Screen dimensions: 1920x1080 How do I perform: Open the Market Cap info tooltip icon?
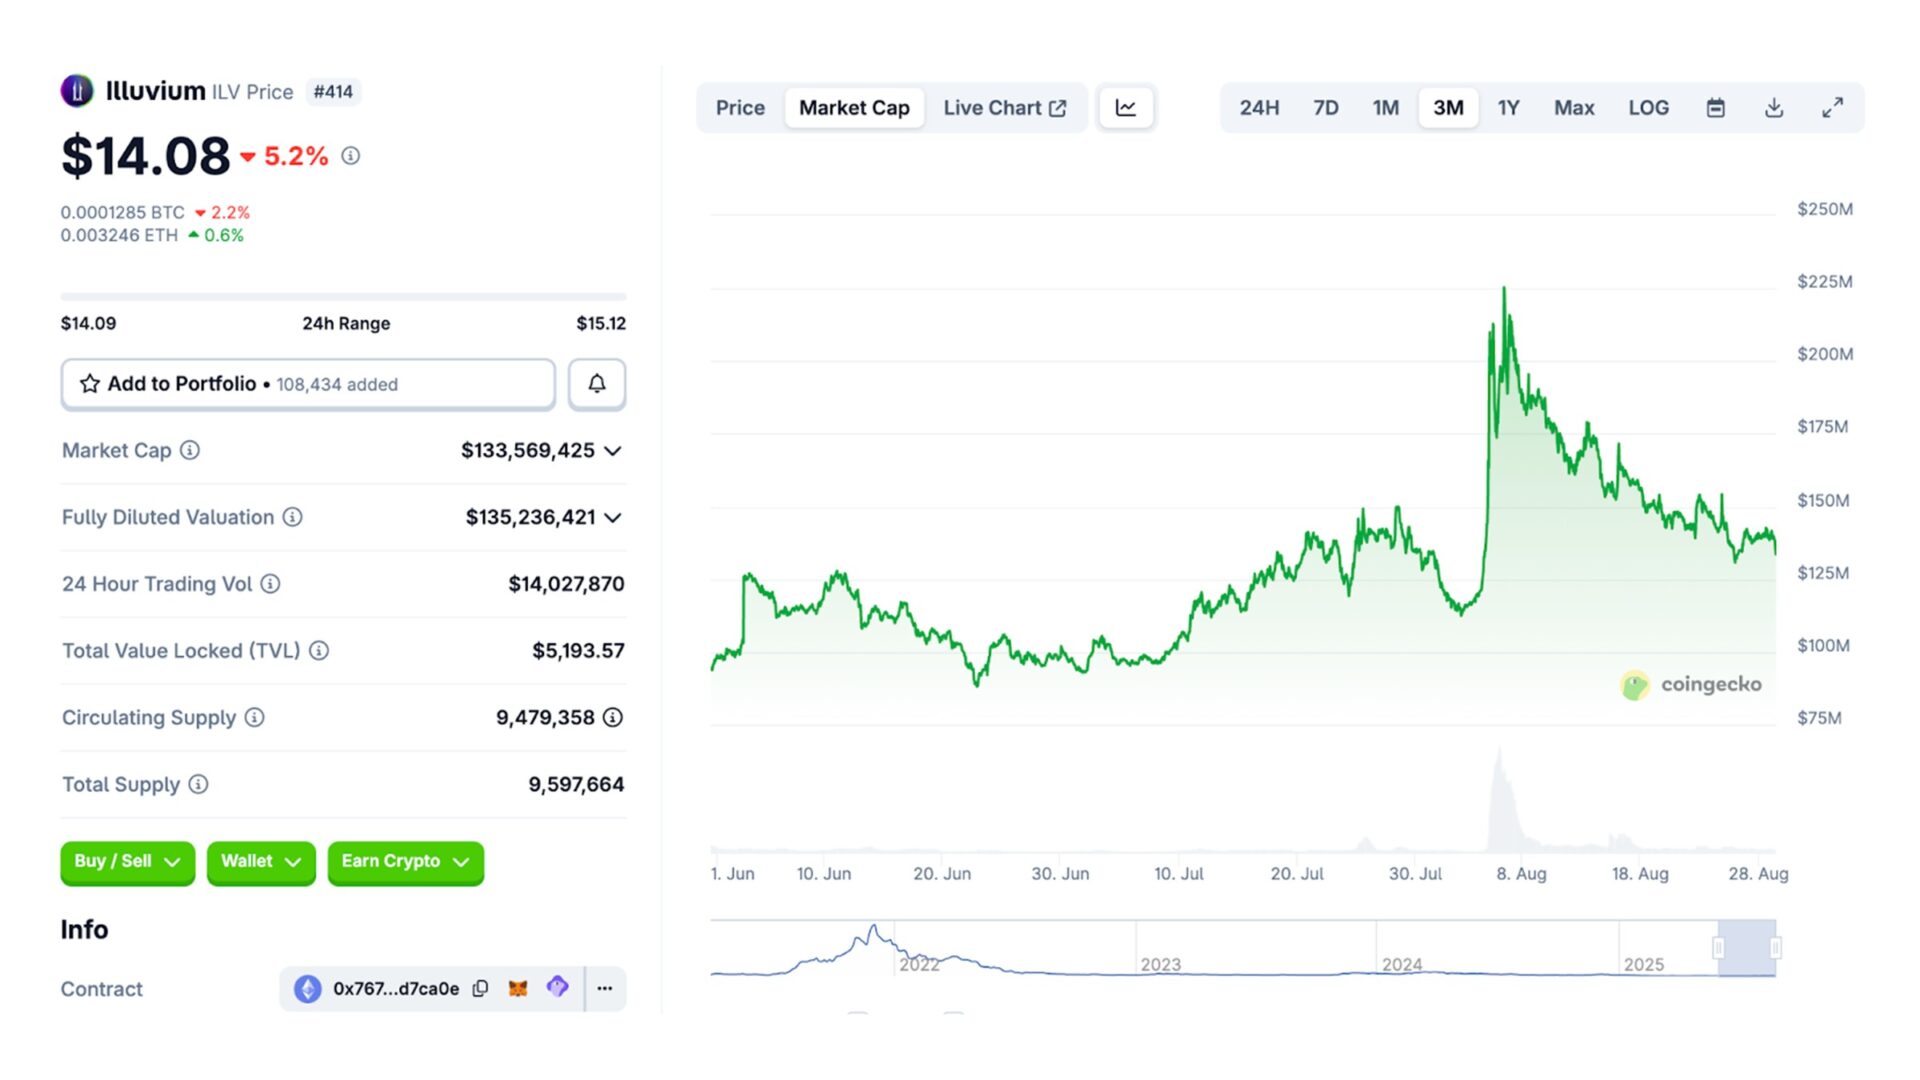pos(190,450)
